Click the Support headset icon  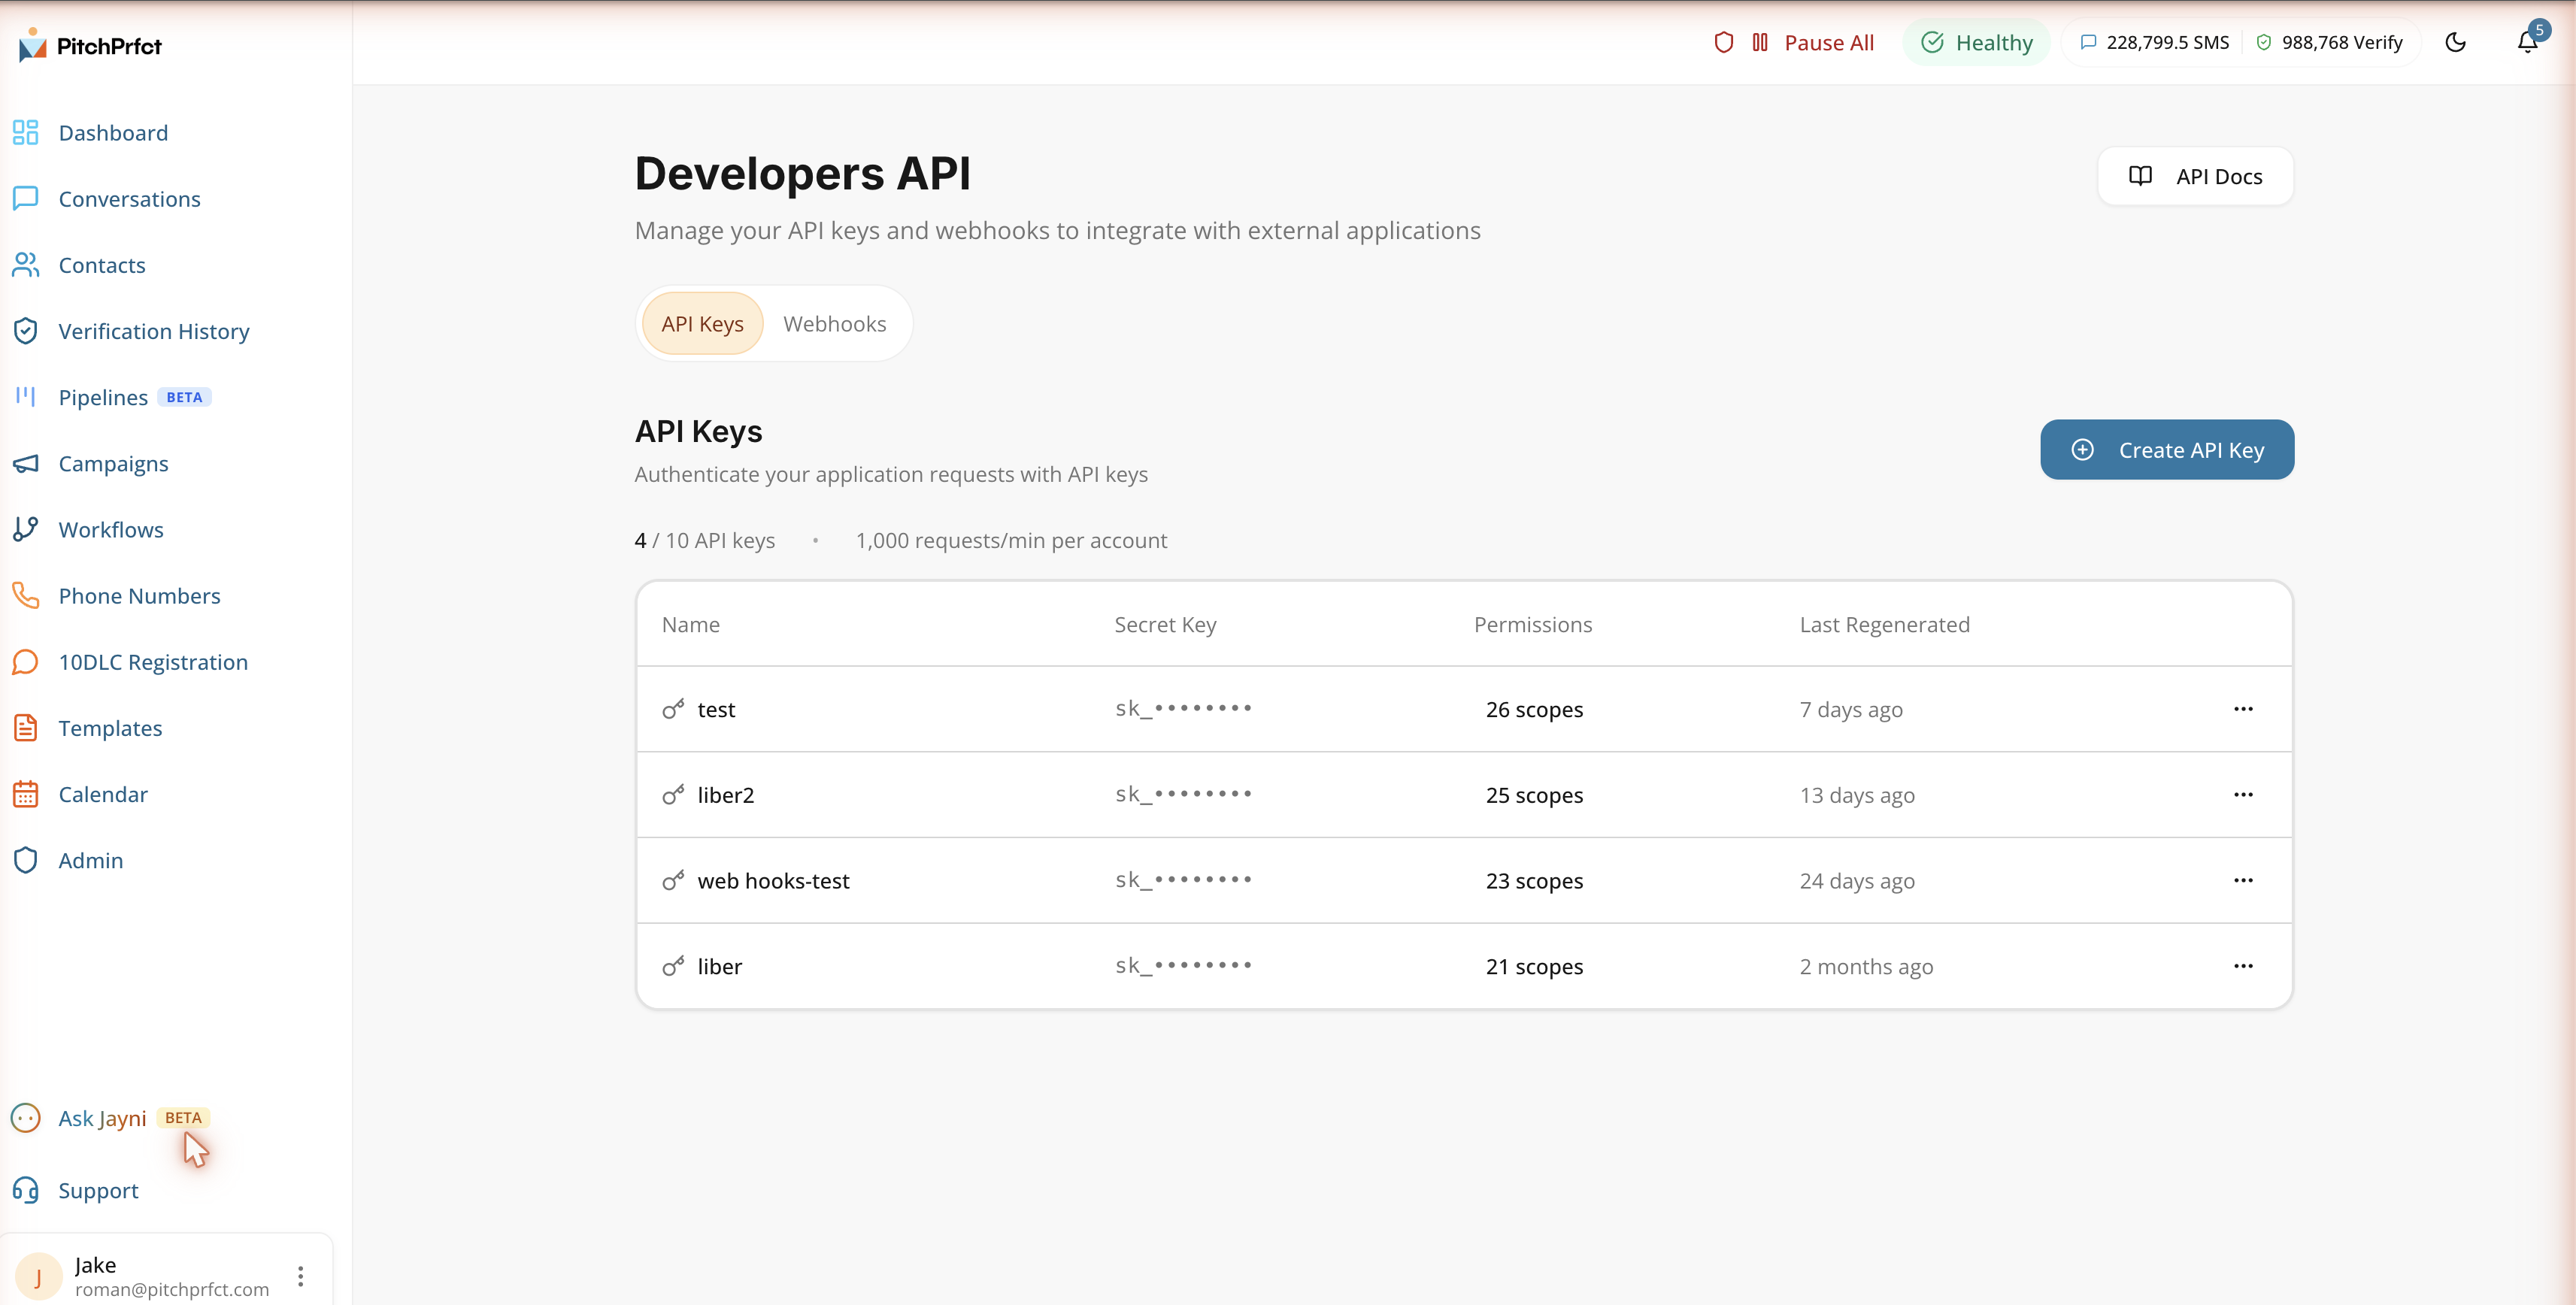coord(26,1190)
